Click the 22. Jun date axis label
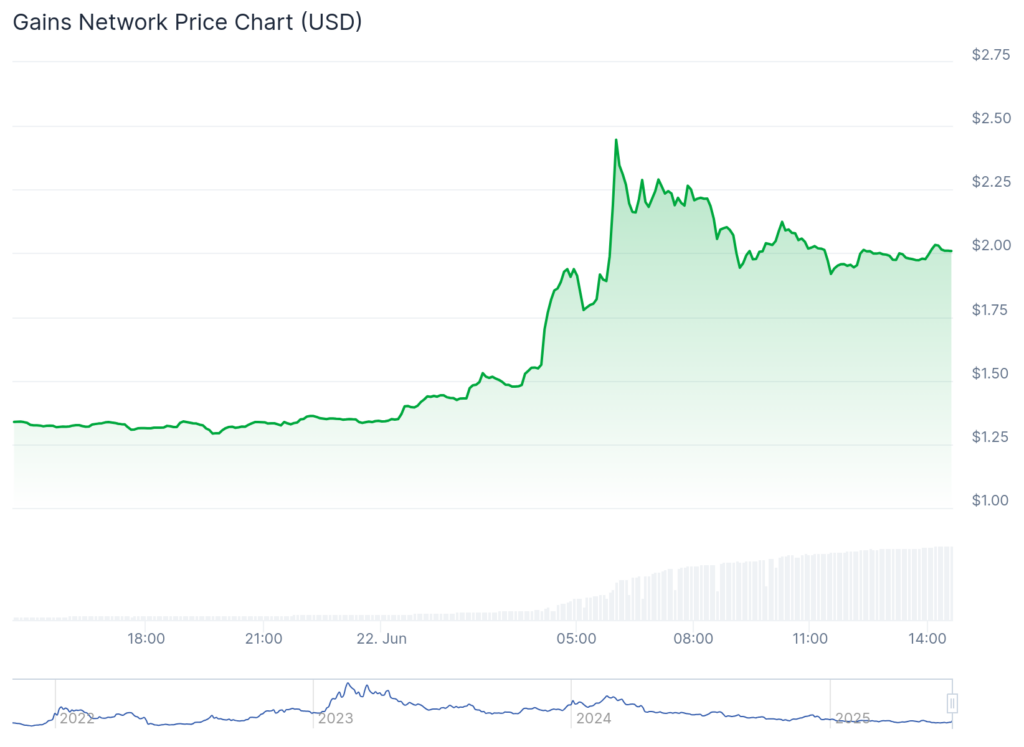1024x747 pixels. (x=384, y=638)
